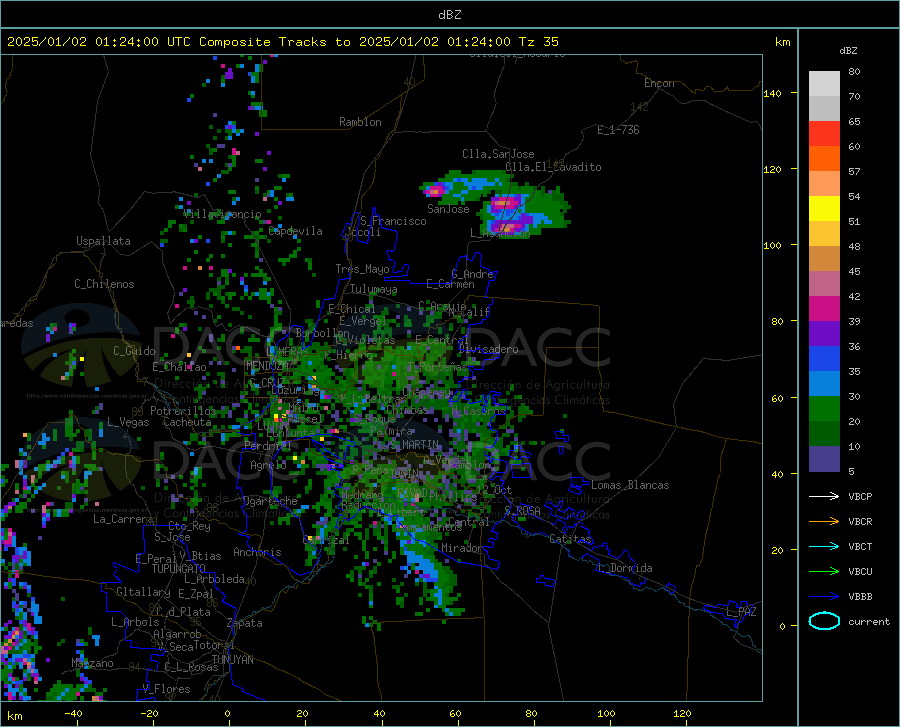Select the magenta swatch in the legend
The image size is (900, 727).
pyautogui.click(x=824, y=309)
